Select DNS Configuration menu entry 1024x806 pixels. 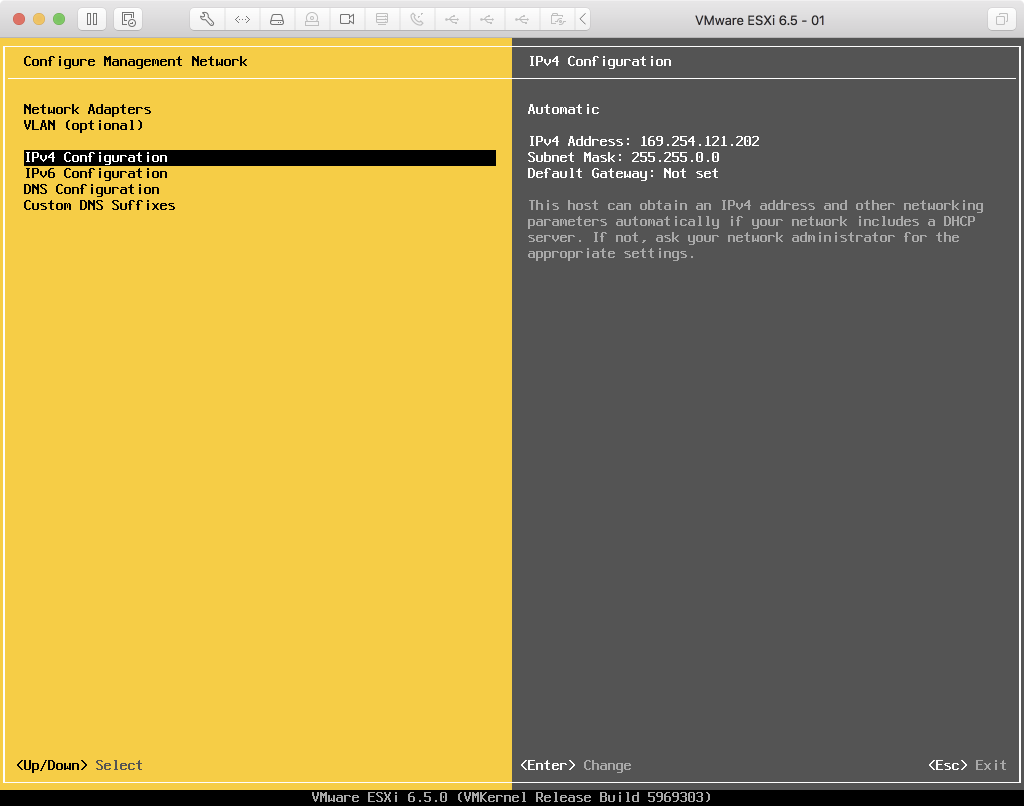coord(91,189)
